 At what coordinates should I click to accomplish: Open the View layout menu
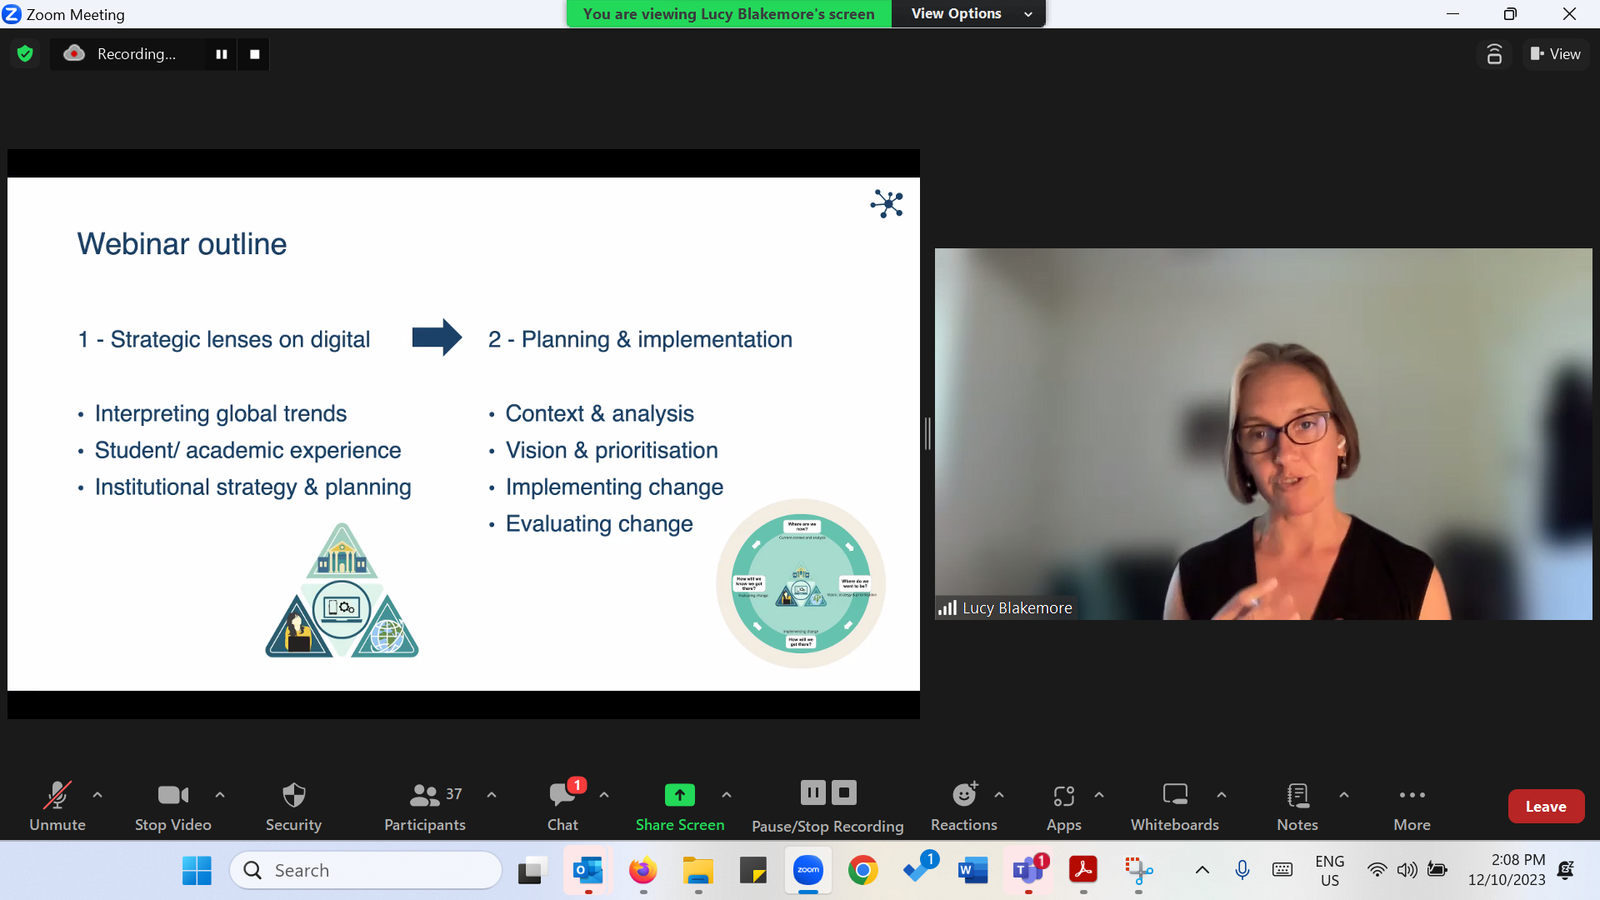click(x=1555, y=54)
